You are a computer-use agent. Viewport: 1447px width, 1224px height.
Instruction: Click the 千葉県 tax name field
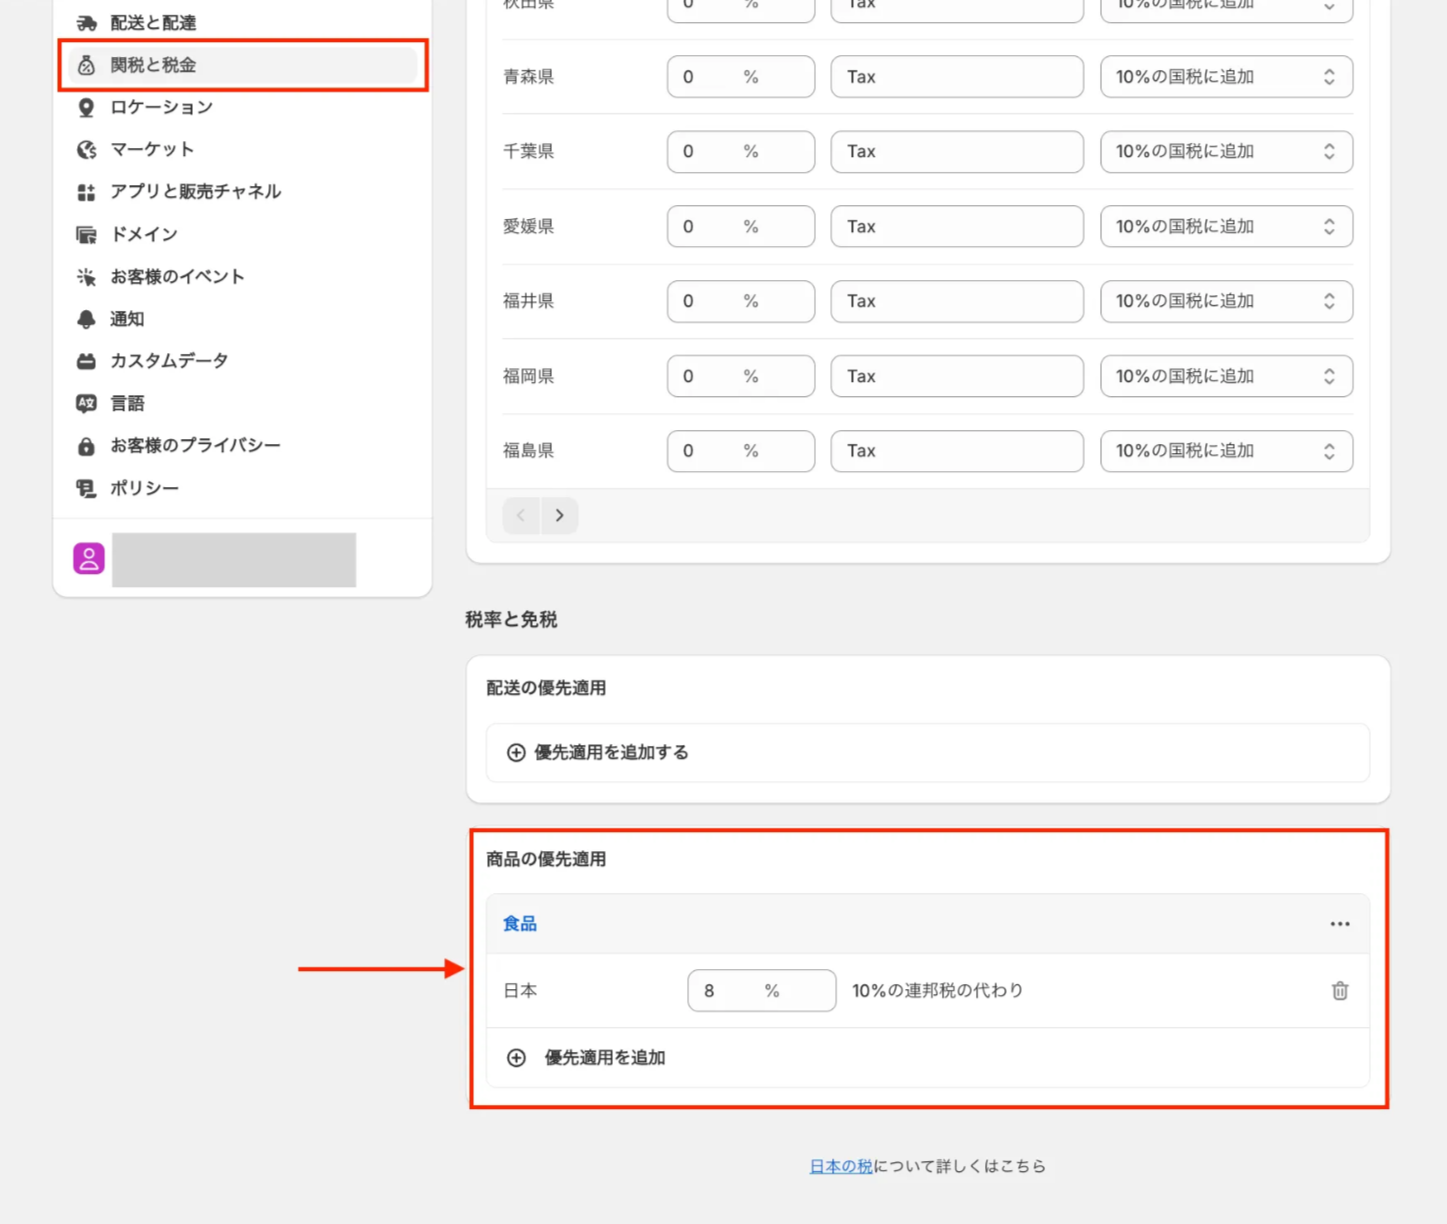tap(957, 152)
